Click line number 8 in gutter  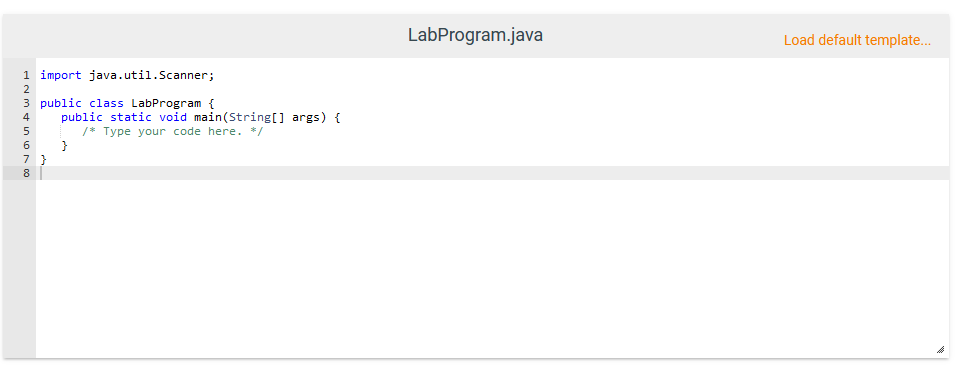[26, 173]
